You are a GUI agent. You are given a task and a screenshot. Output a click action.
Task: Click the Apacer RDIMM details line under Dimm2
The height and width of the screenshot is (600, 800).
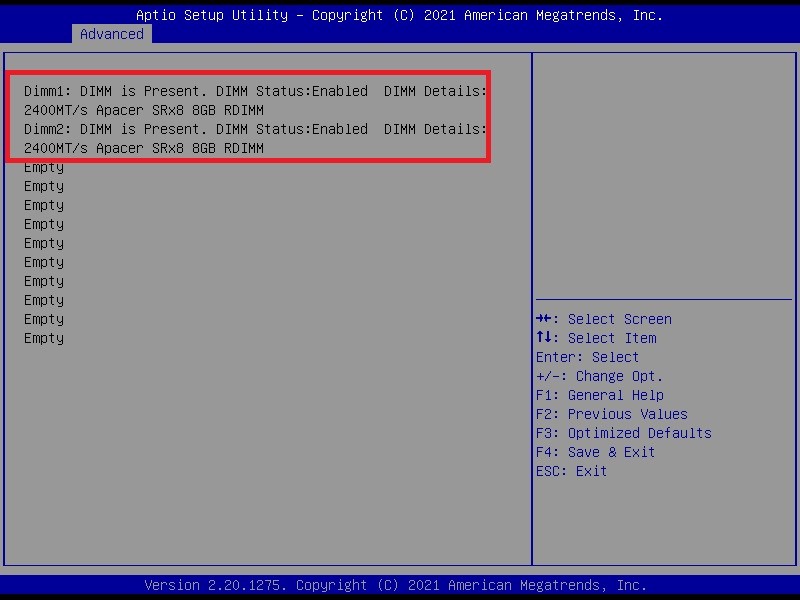point(144,148)
